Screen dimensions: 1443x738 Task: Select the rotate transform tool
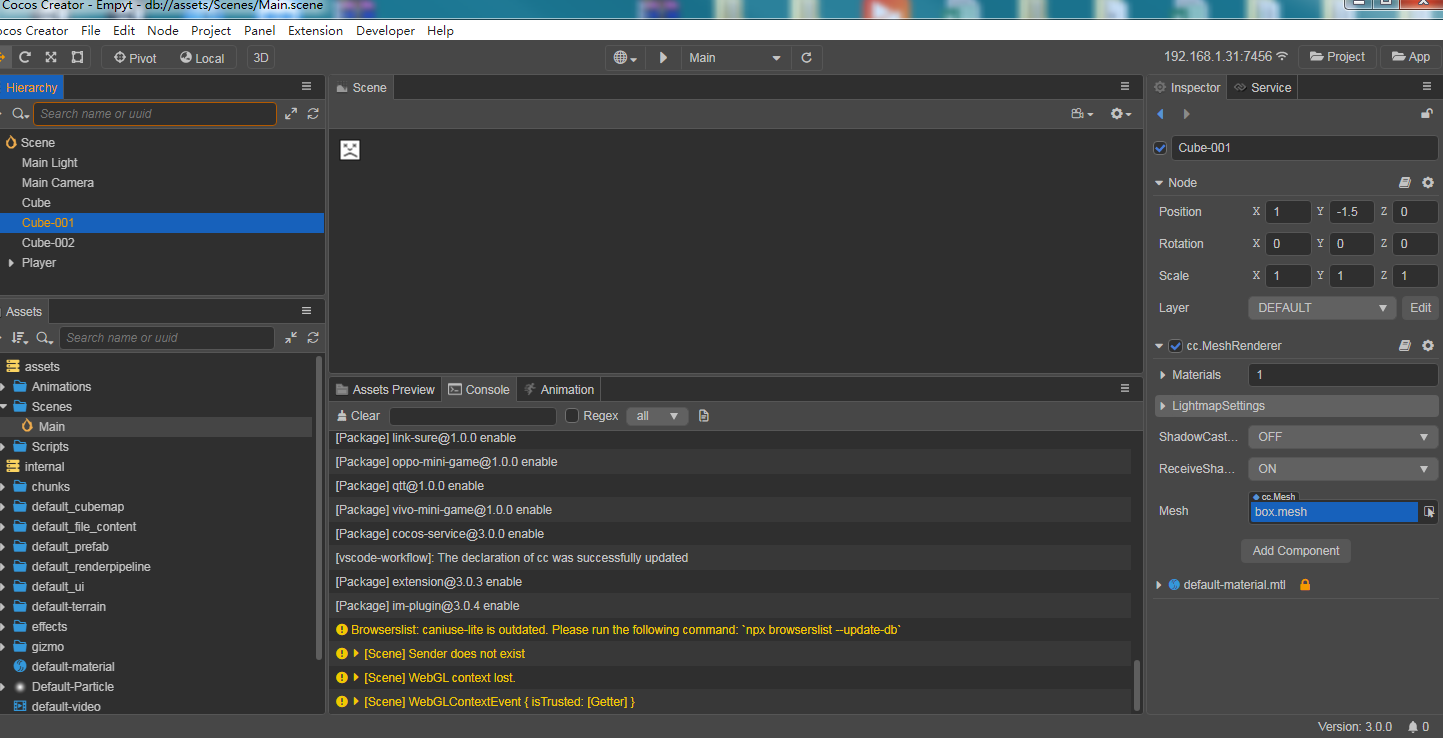[25, 57]
